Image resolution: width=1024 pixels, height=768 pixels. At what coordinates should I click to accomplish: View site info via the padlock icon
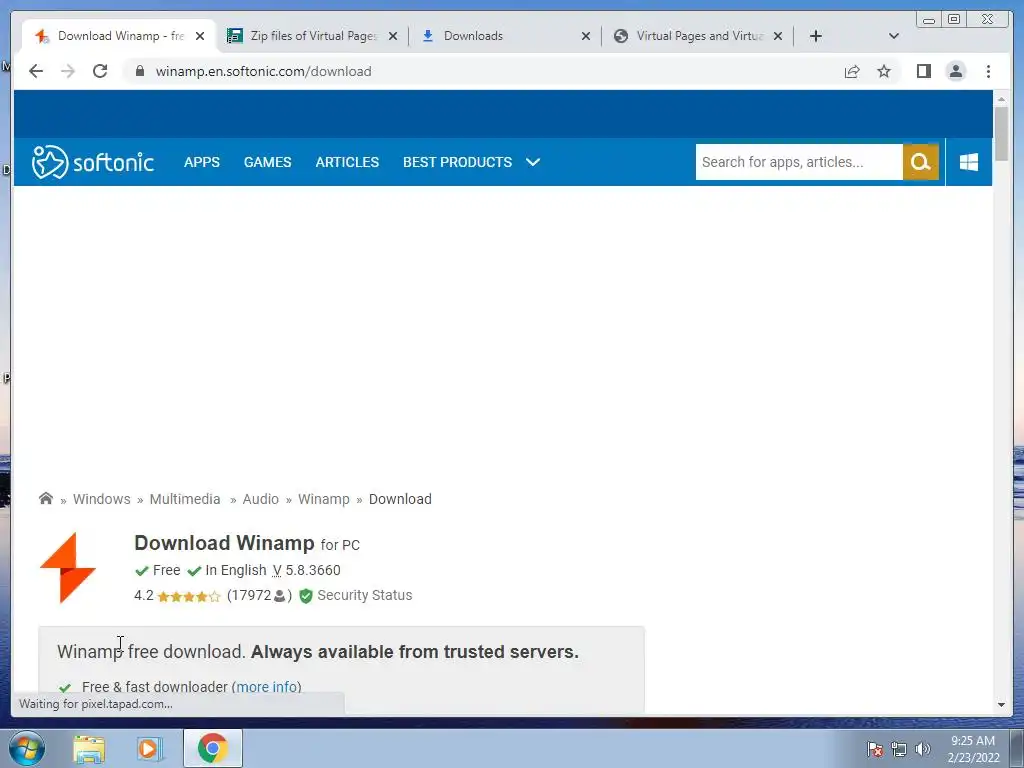click(x=140, y=71)
